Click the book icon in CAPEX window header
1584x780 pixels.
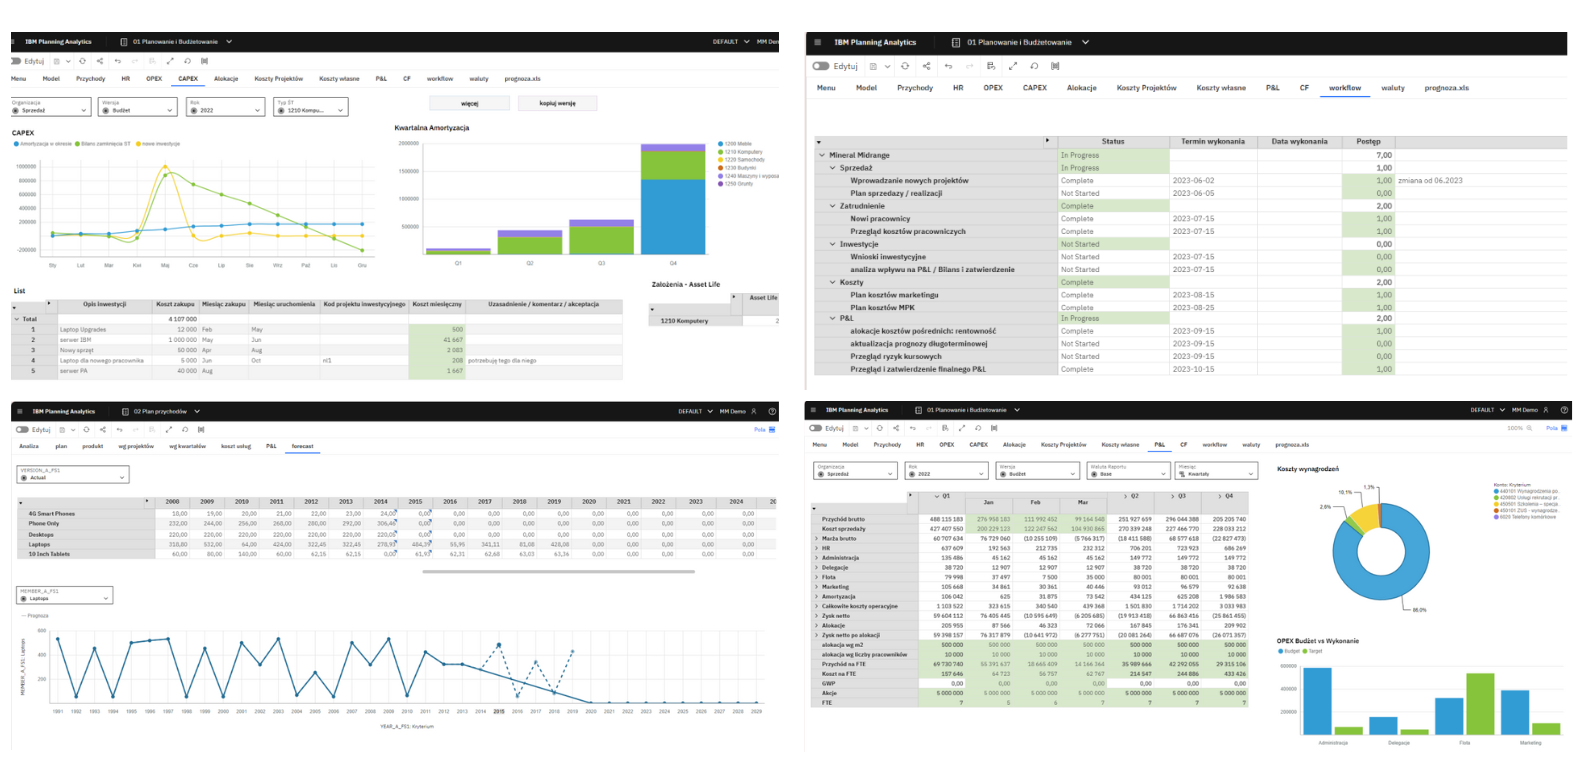coord(124,42)
